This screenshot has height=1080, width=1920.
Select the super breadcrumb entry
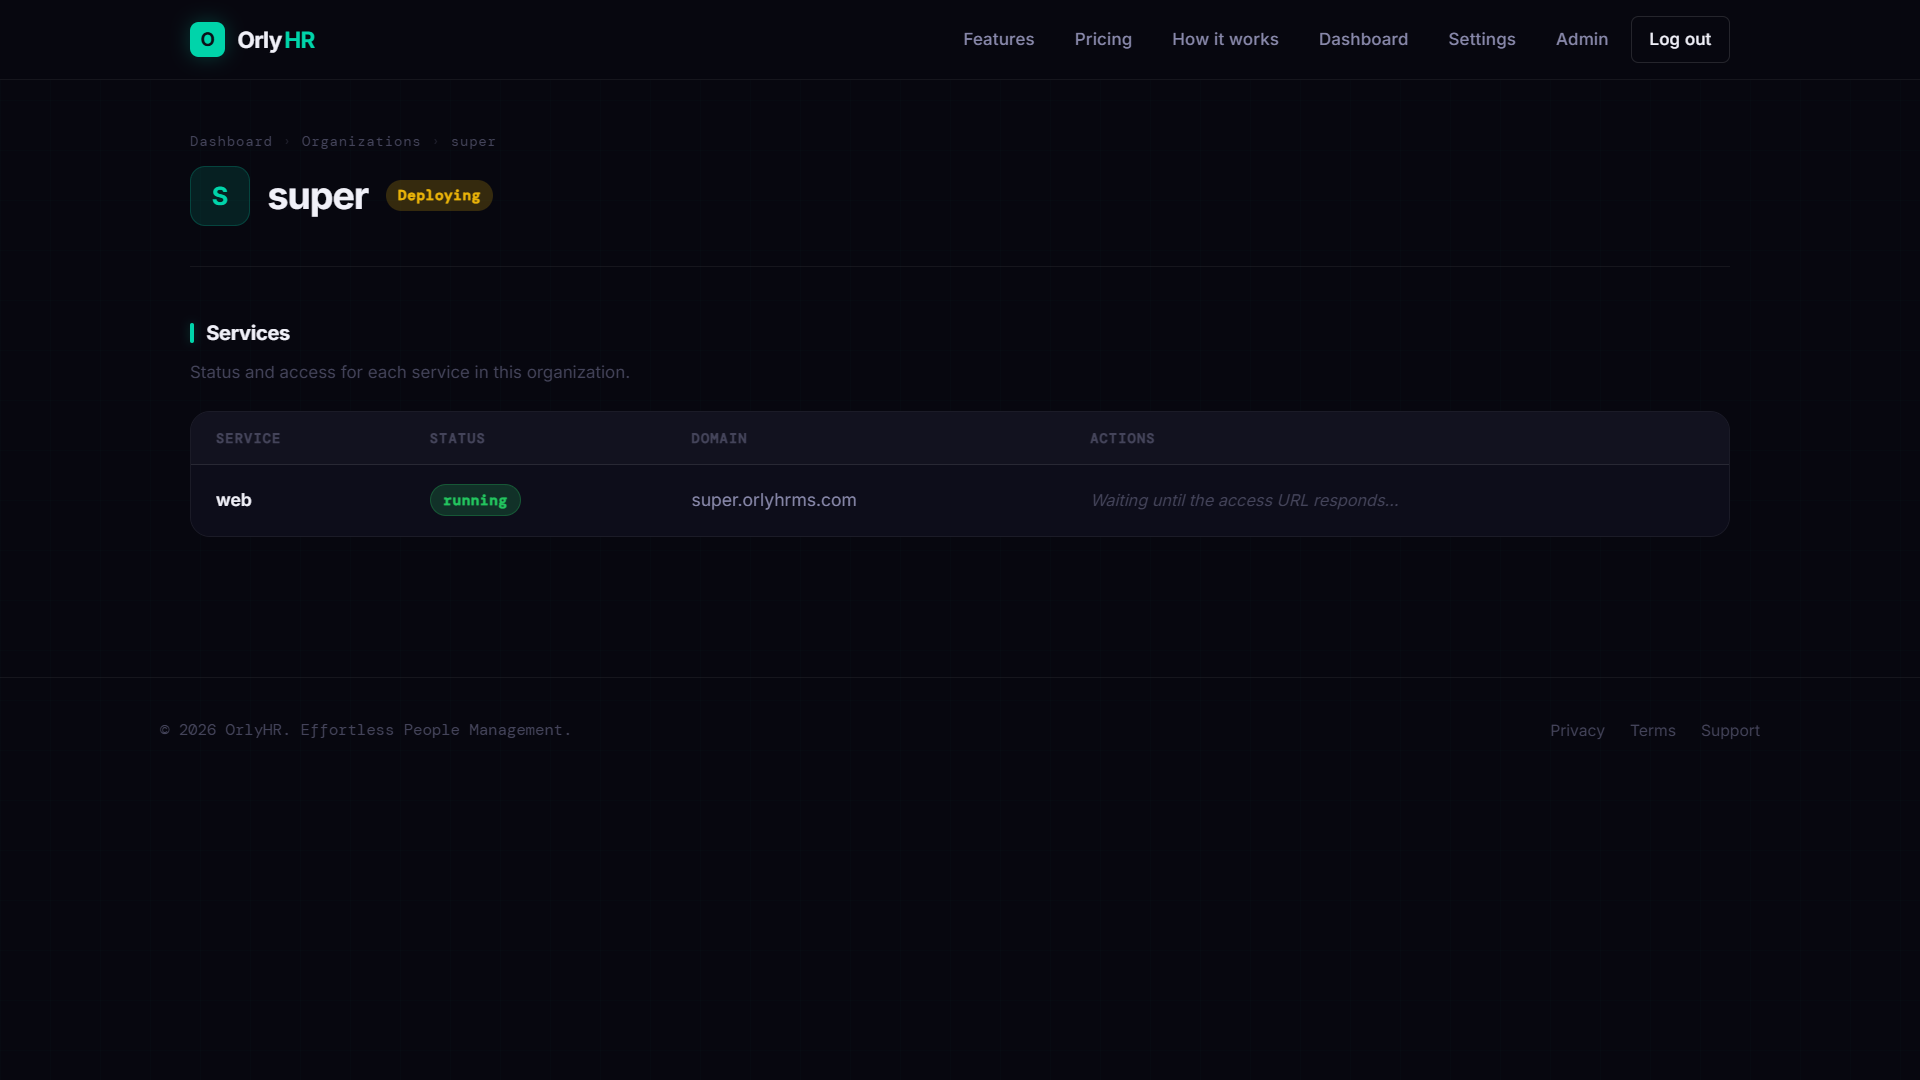[472, 141]
